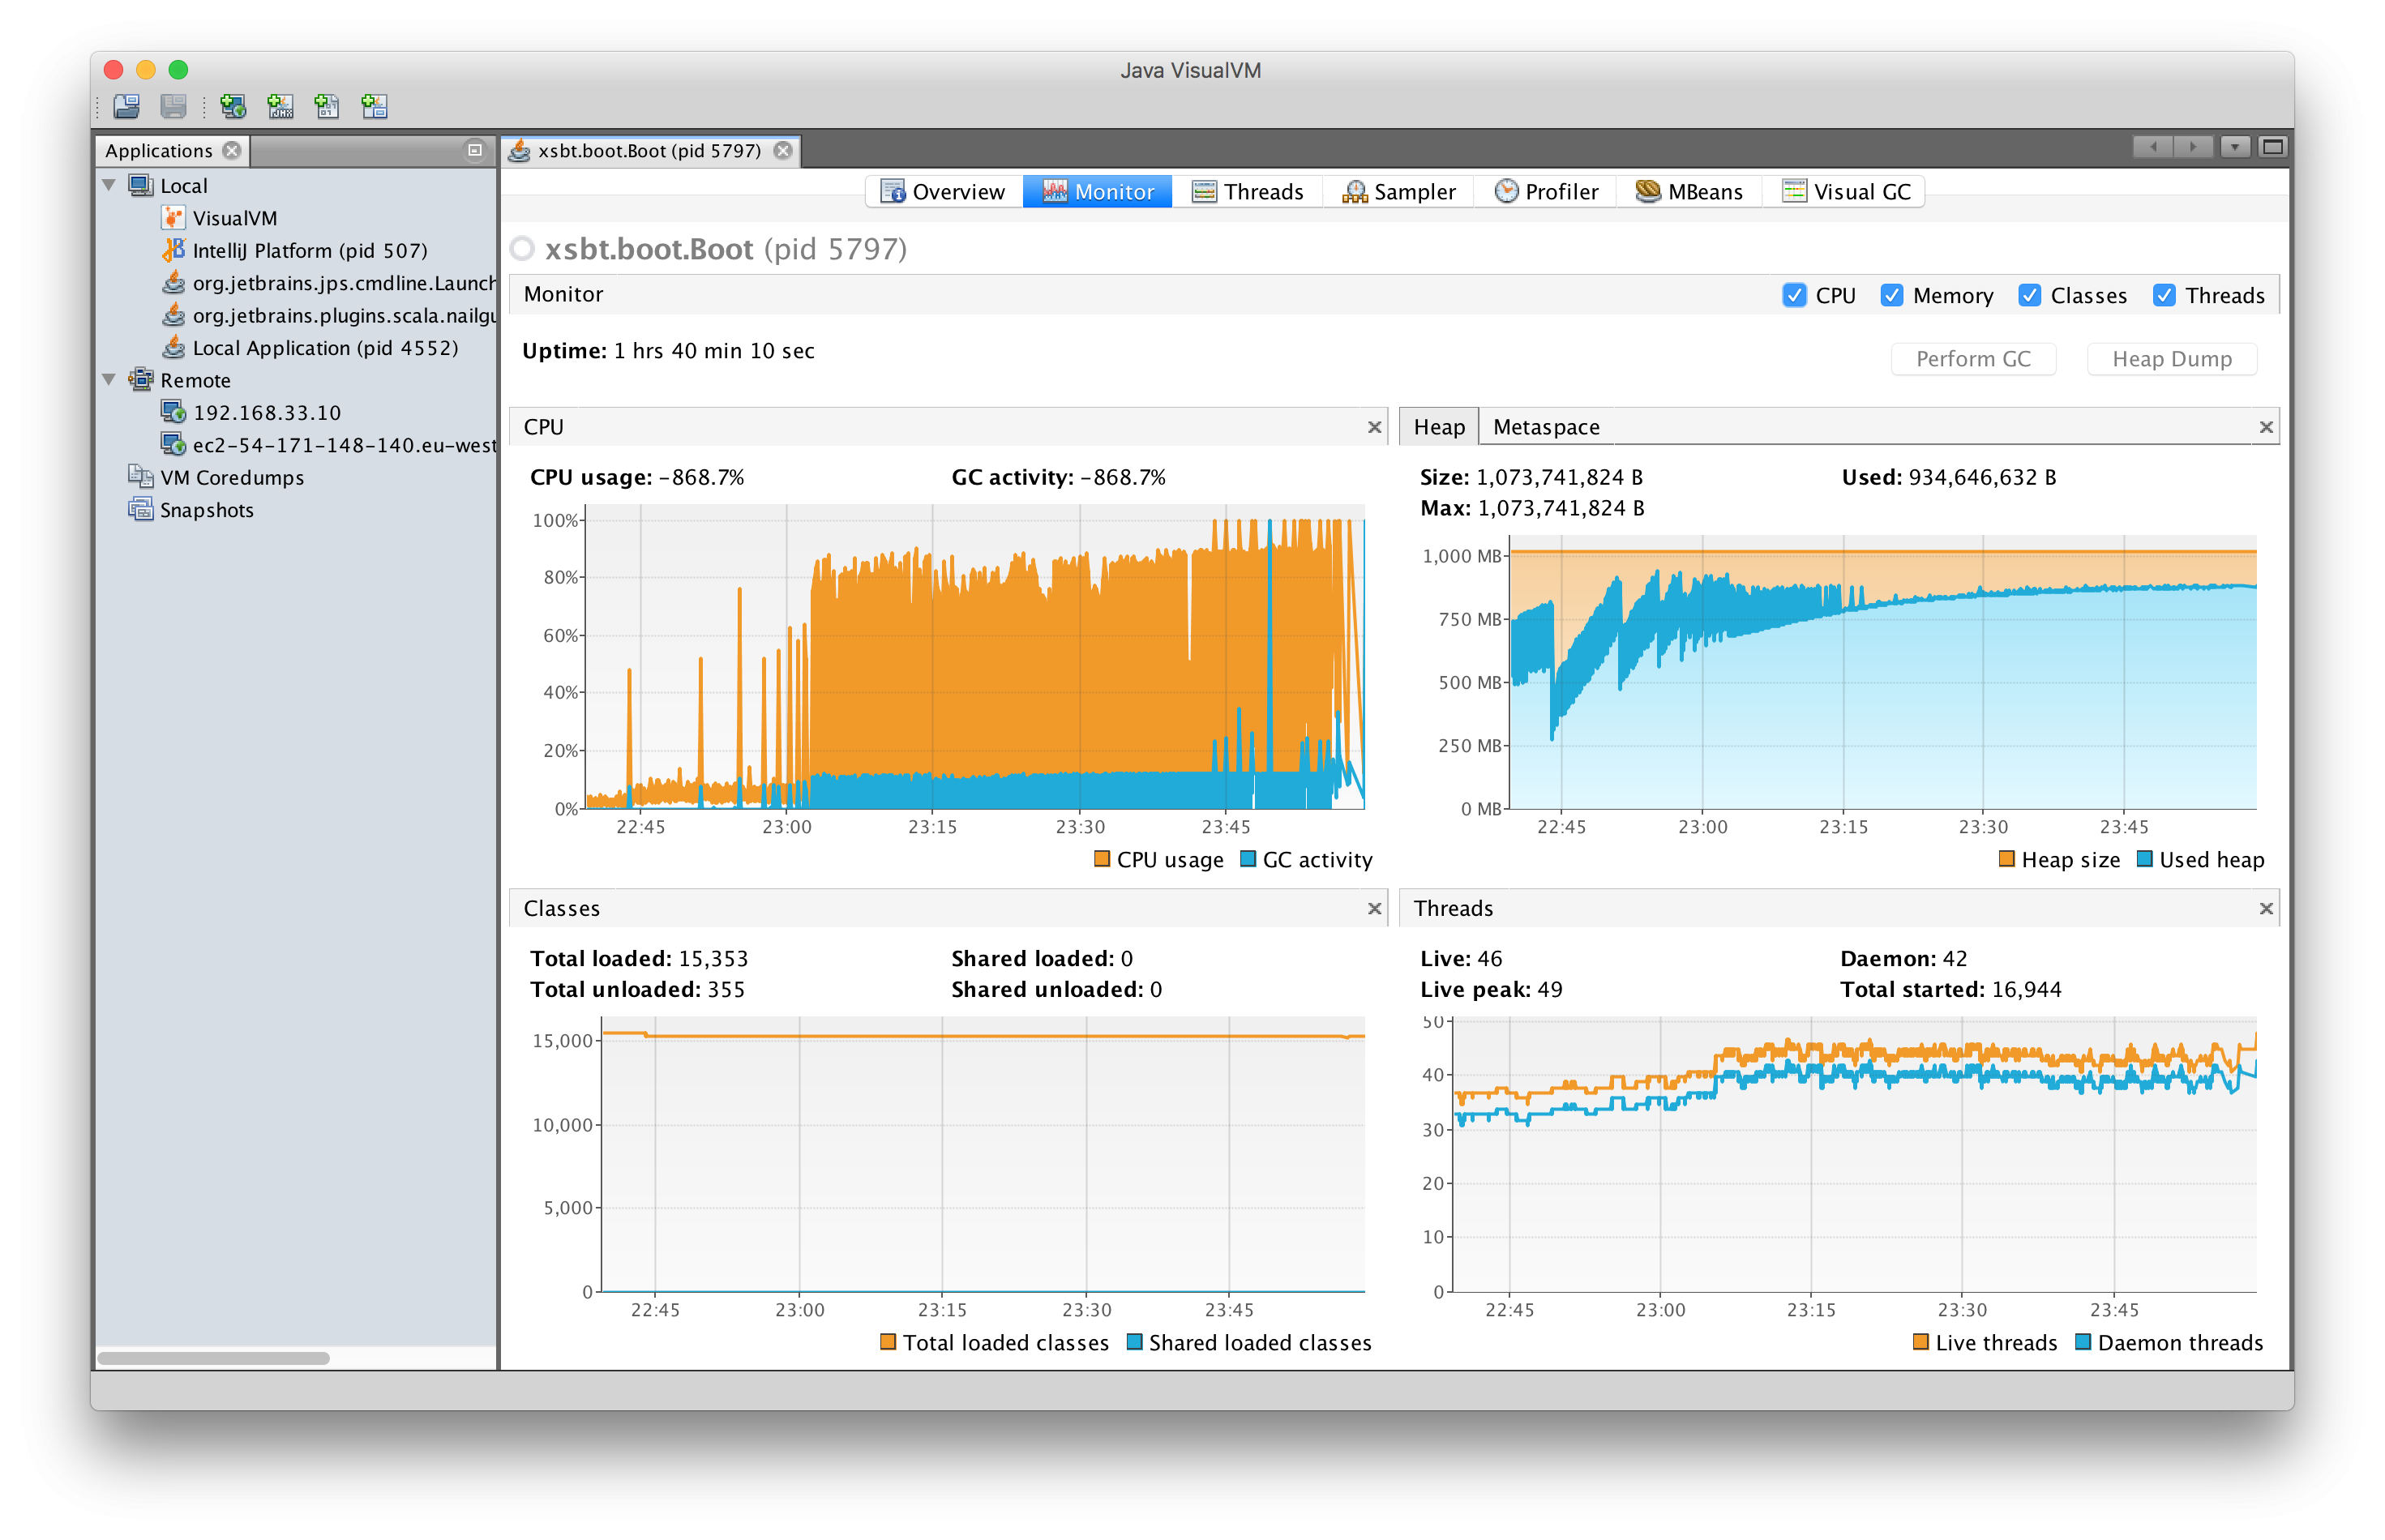The height and width of the screenshot is (1540, 2385).
Task: Click the Used heap blue legend swatch
Action: (2145, 859)
